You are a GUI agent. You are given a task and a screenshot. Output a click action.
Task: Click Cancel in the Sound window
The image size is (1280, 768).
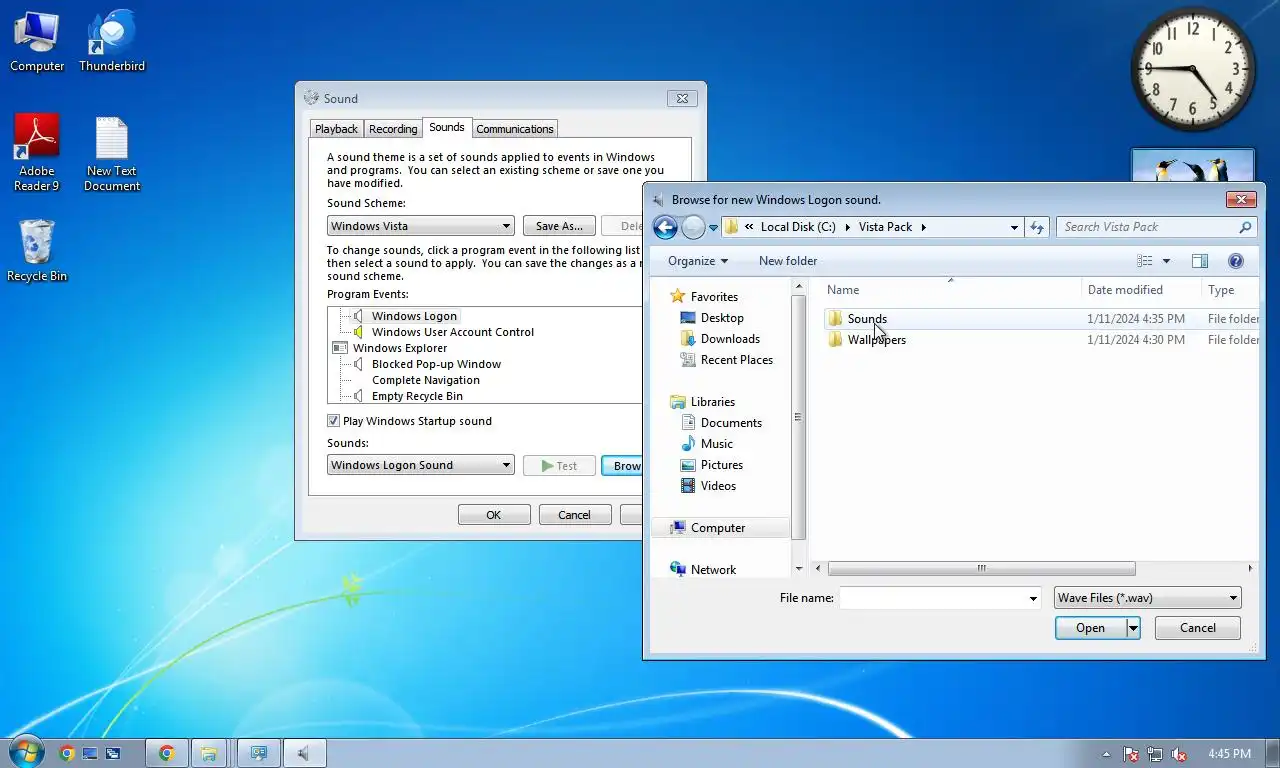click(x=575, y=515)
